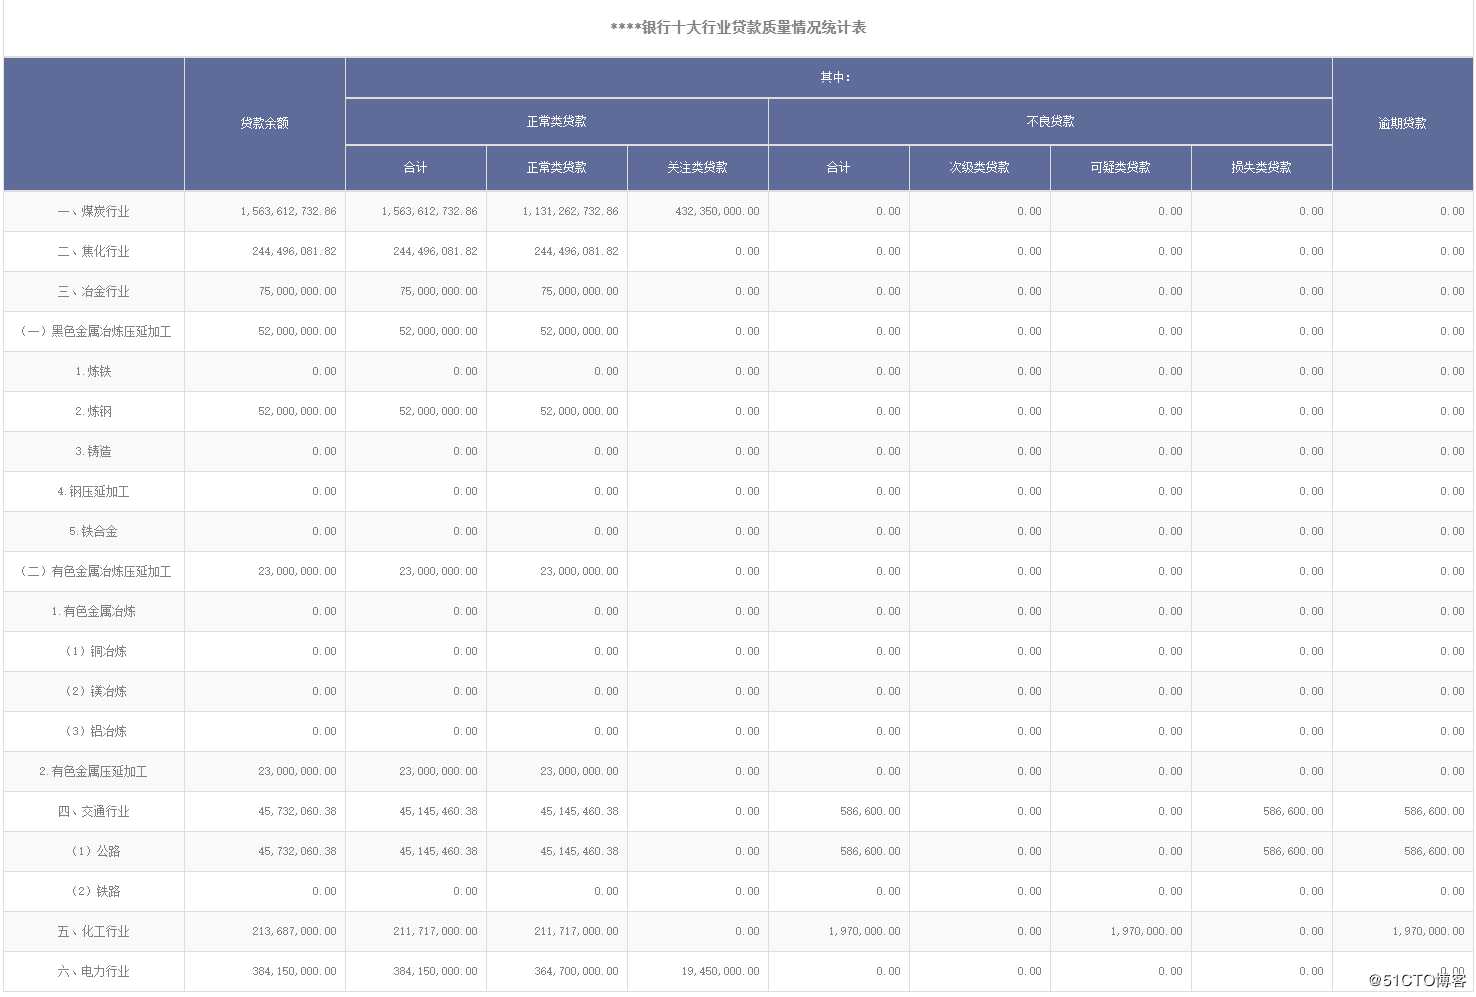Click the 逾期贷款 column header

(1402, 123)
